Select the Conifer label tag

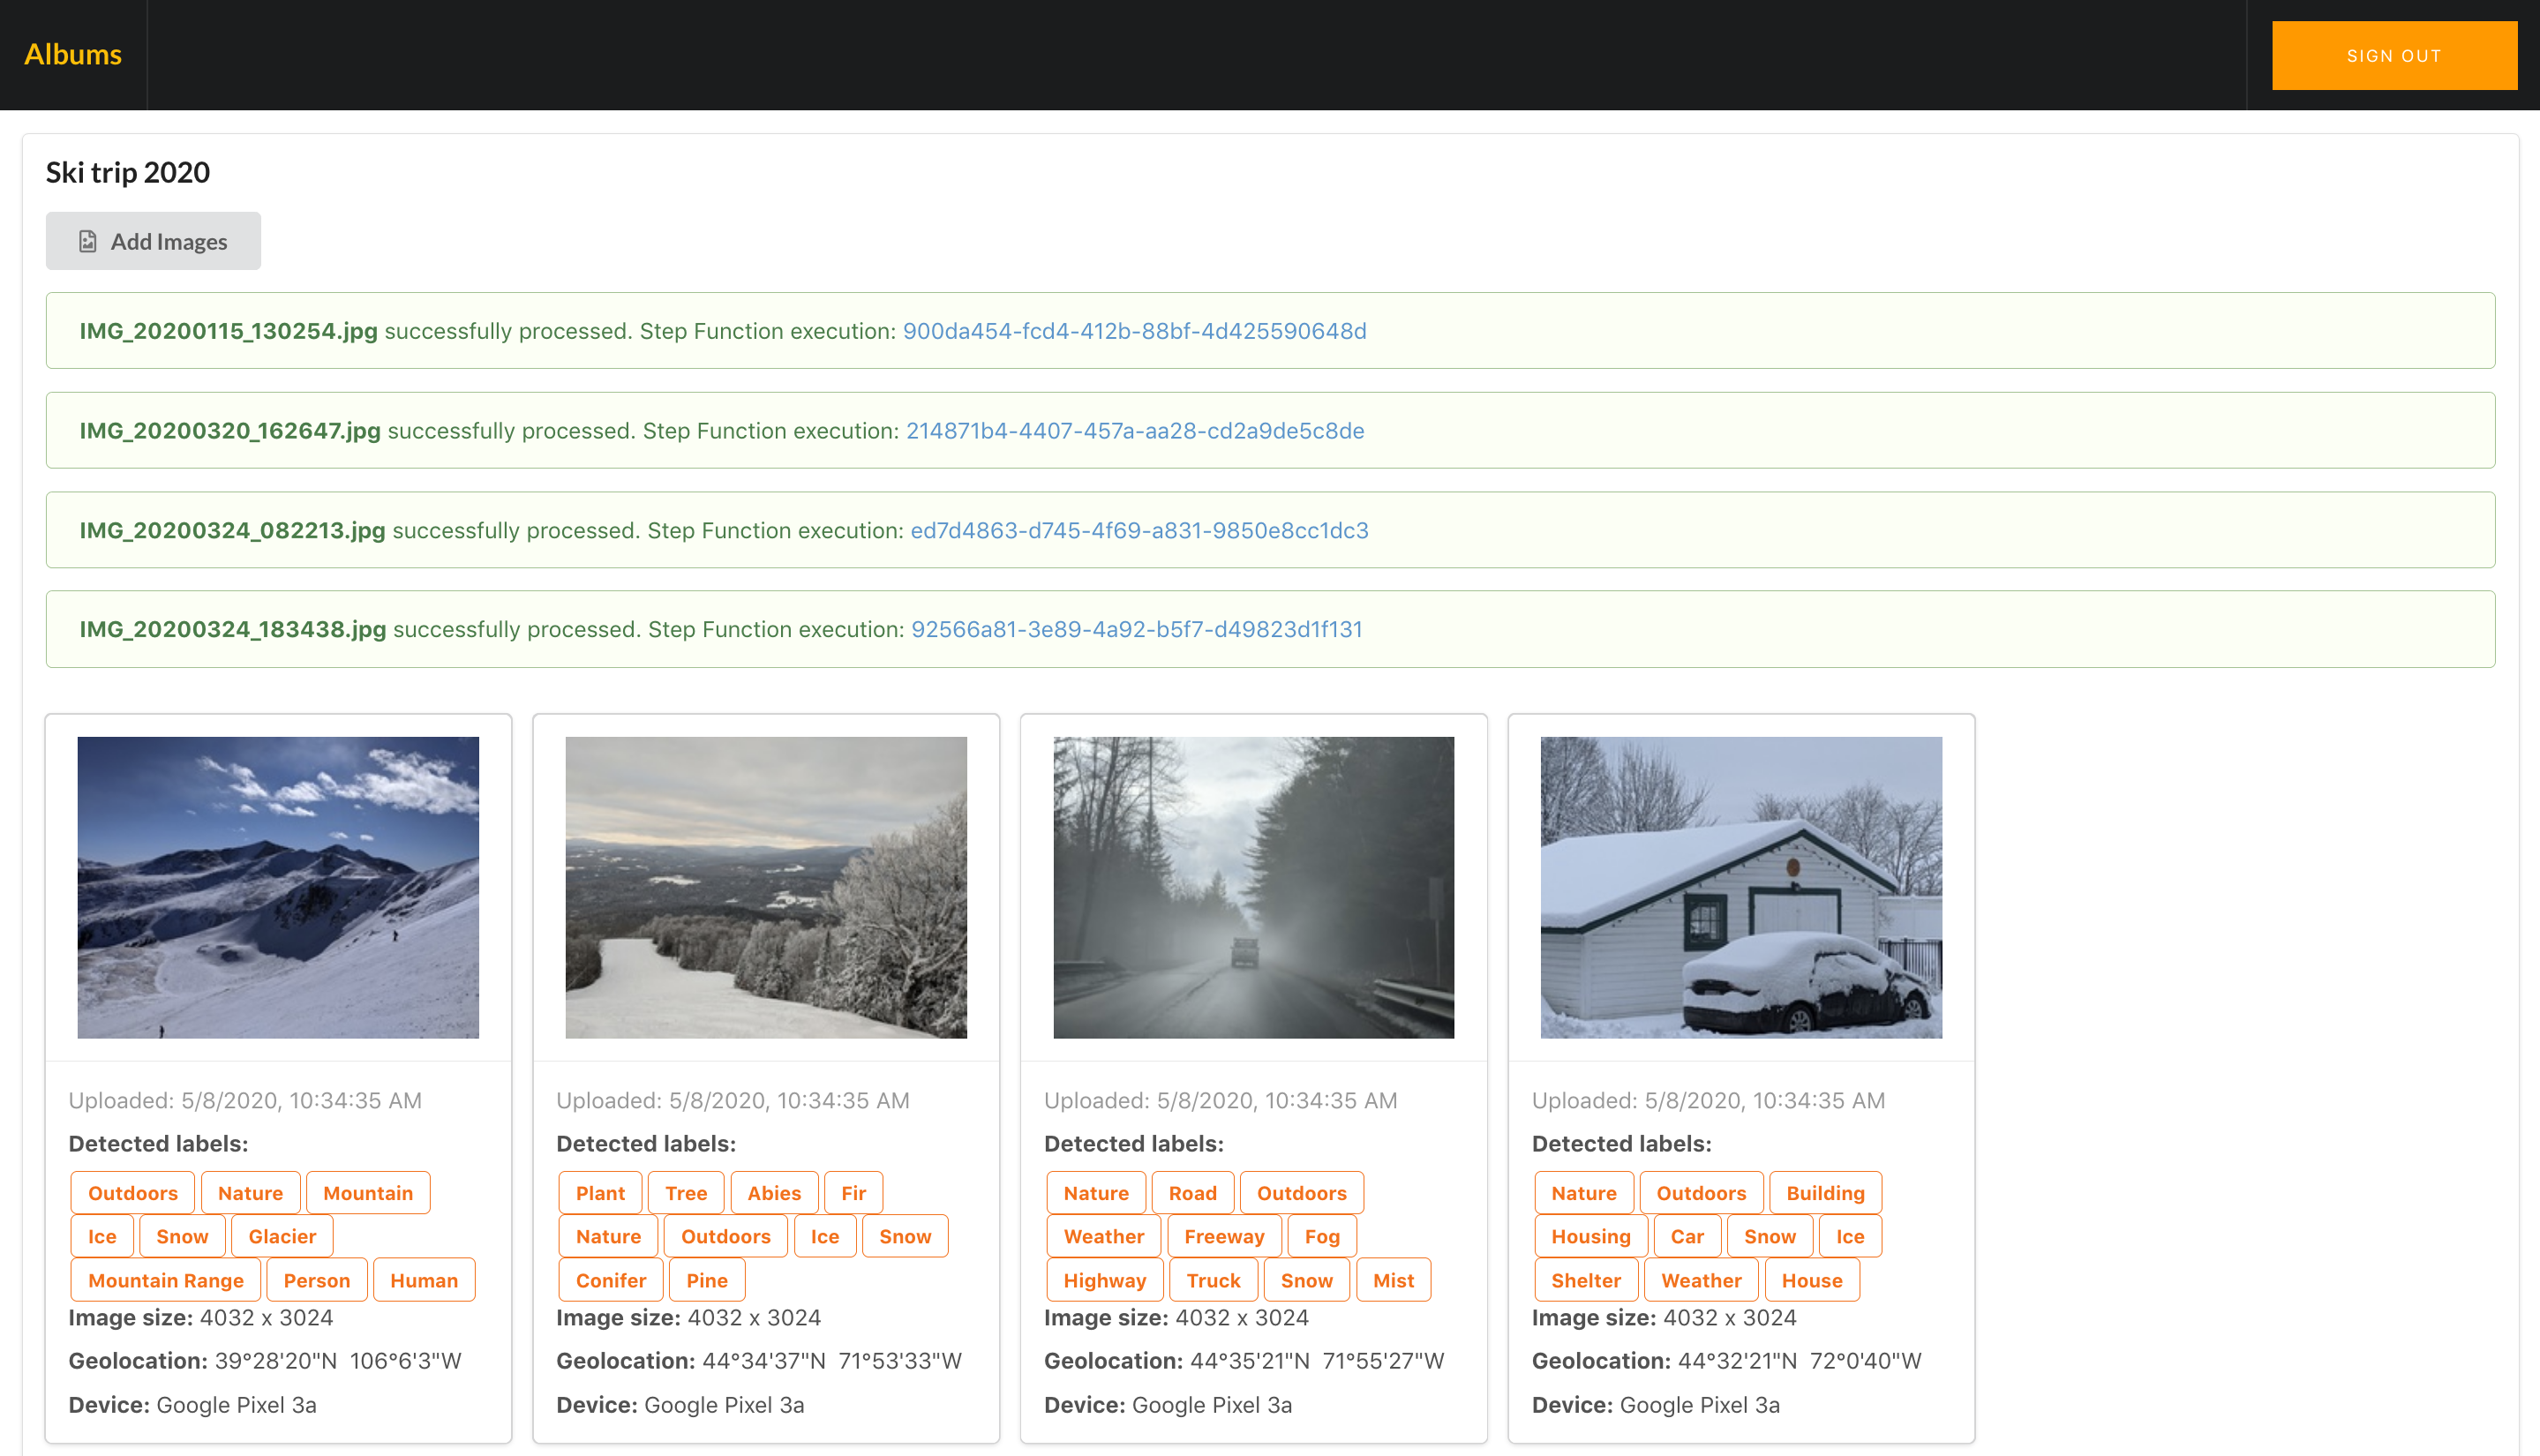610,1280
